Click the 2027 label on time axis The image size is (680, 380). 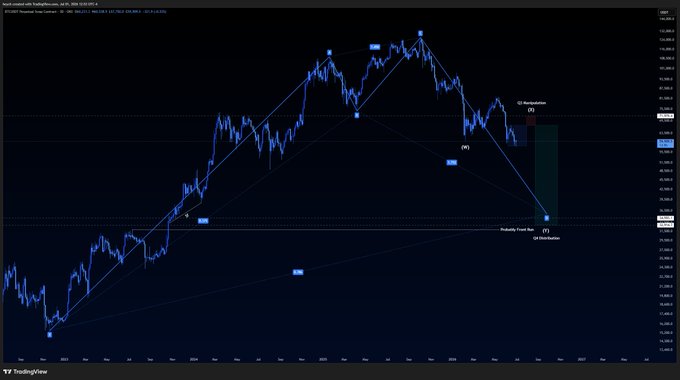click(x=582, y=360)
